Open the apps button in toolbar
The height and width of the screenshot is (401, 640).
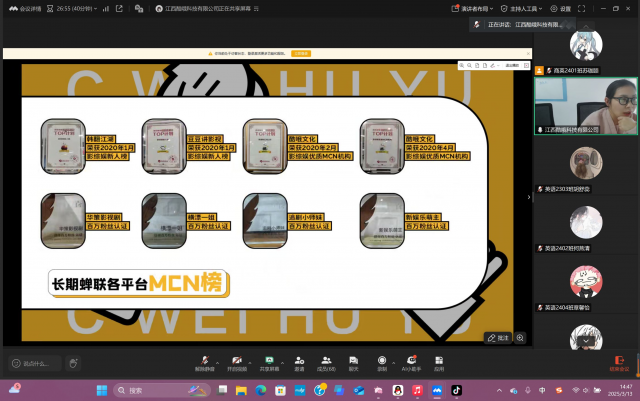[439, 361]
